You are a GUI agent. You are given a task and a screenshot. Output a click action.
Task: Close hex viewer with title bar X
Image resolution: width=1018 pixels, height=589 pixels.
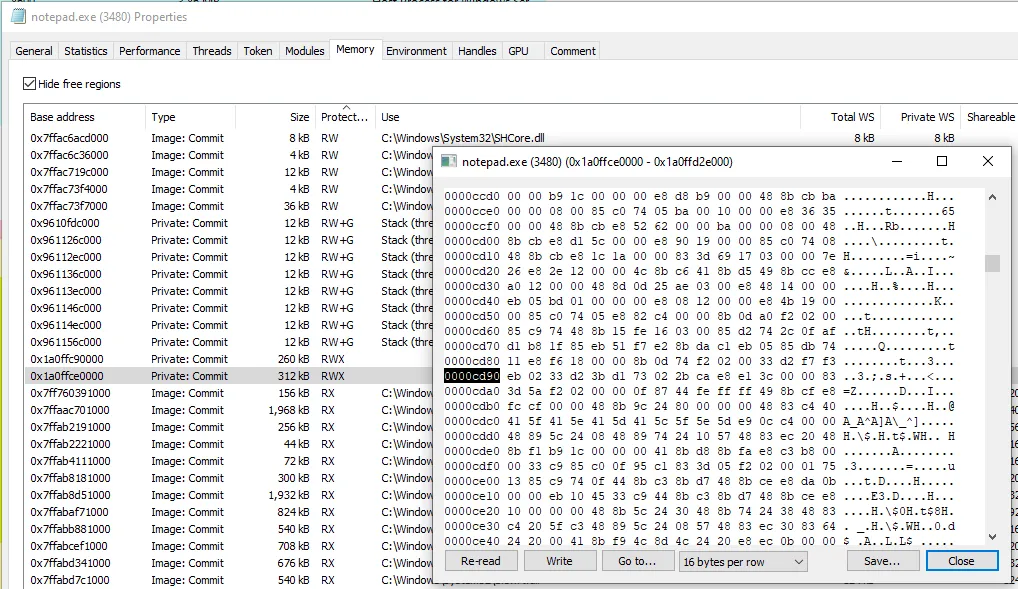(987, 161)
